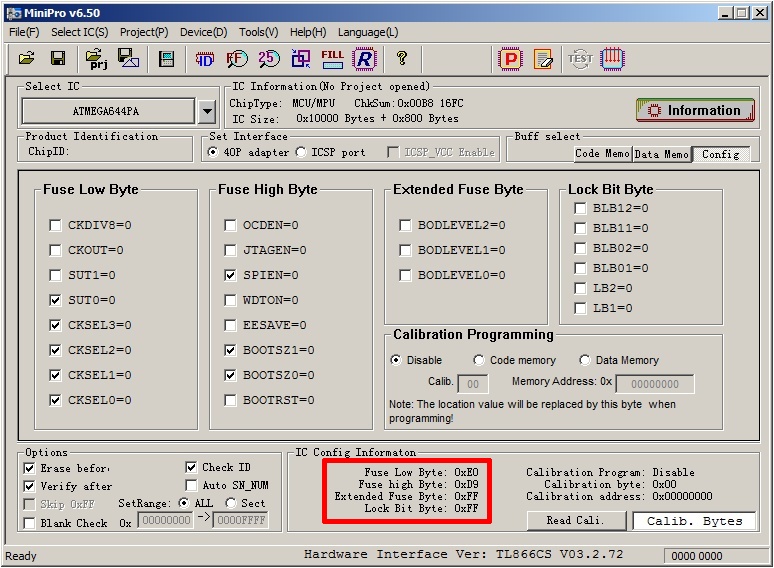Toggle the Erase before option

pos(29,468)
